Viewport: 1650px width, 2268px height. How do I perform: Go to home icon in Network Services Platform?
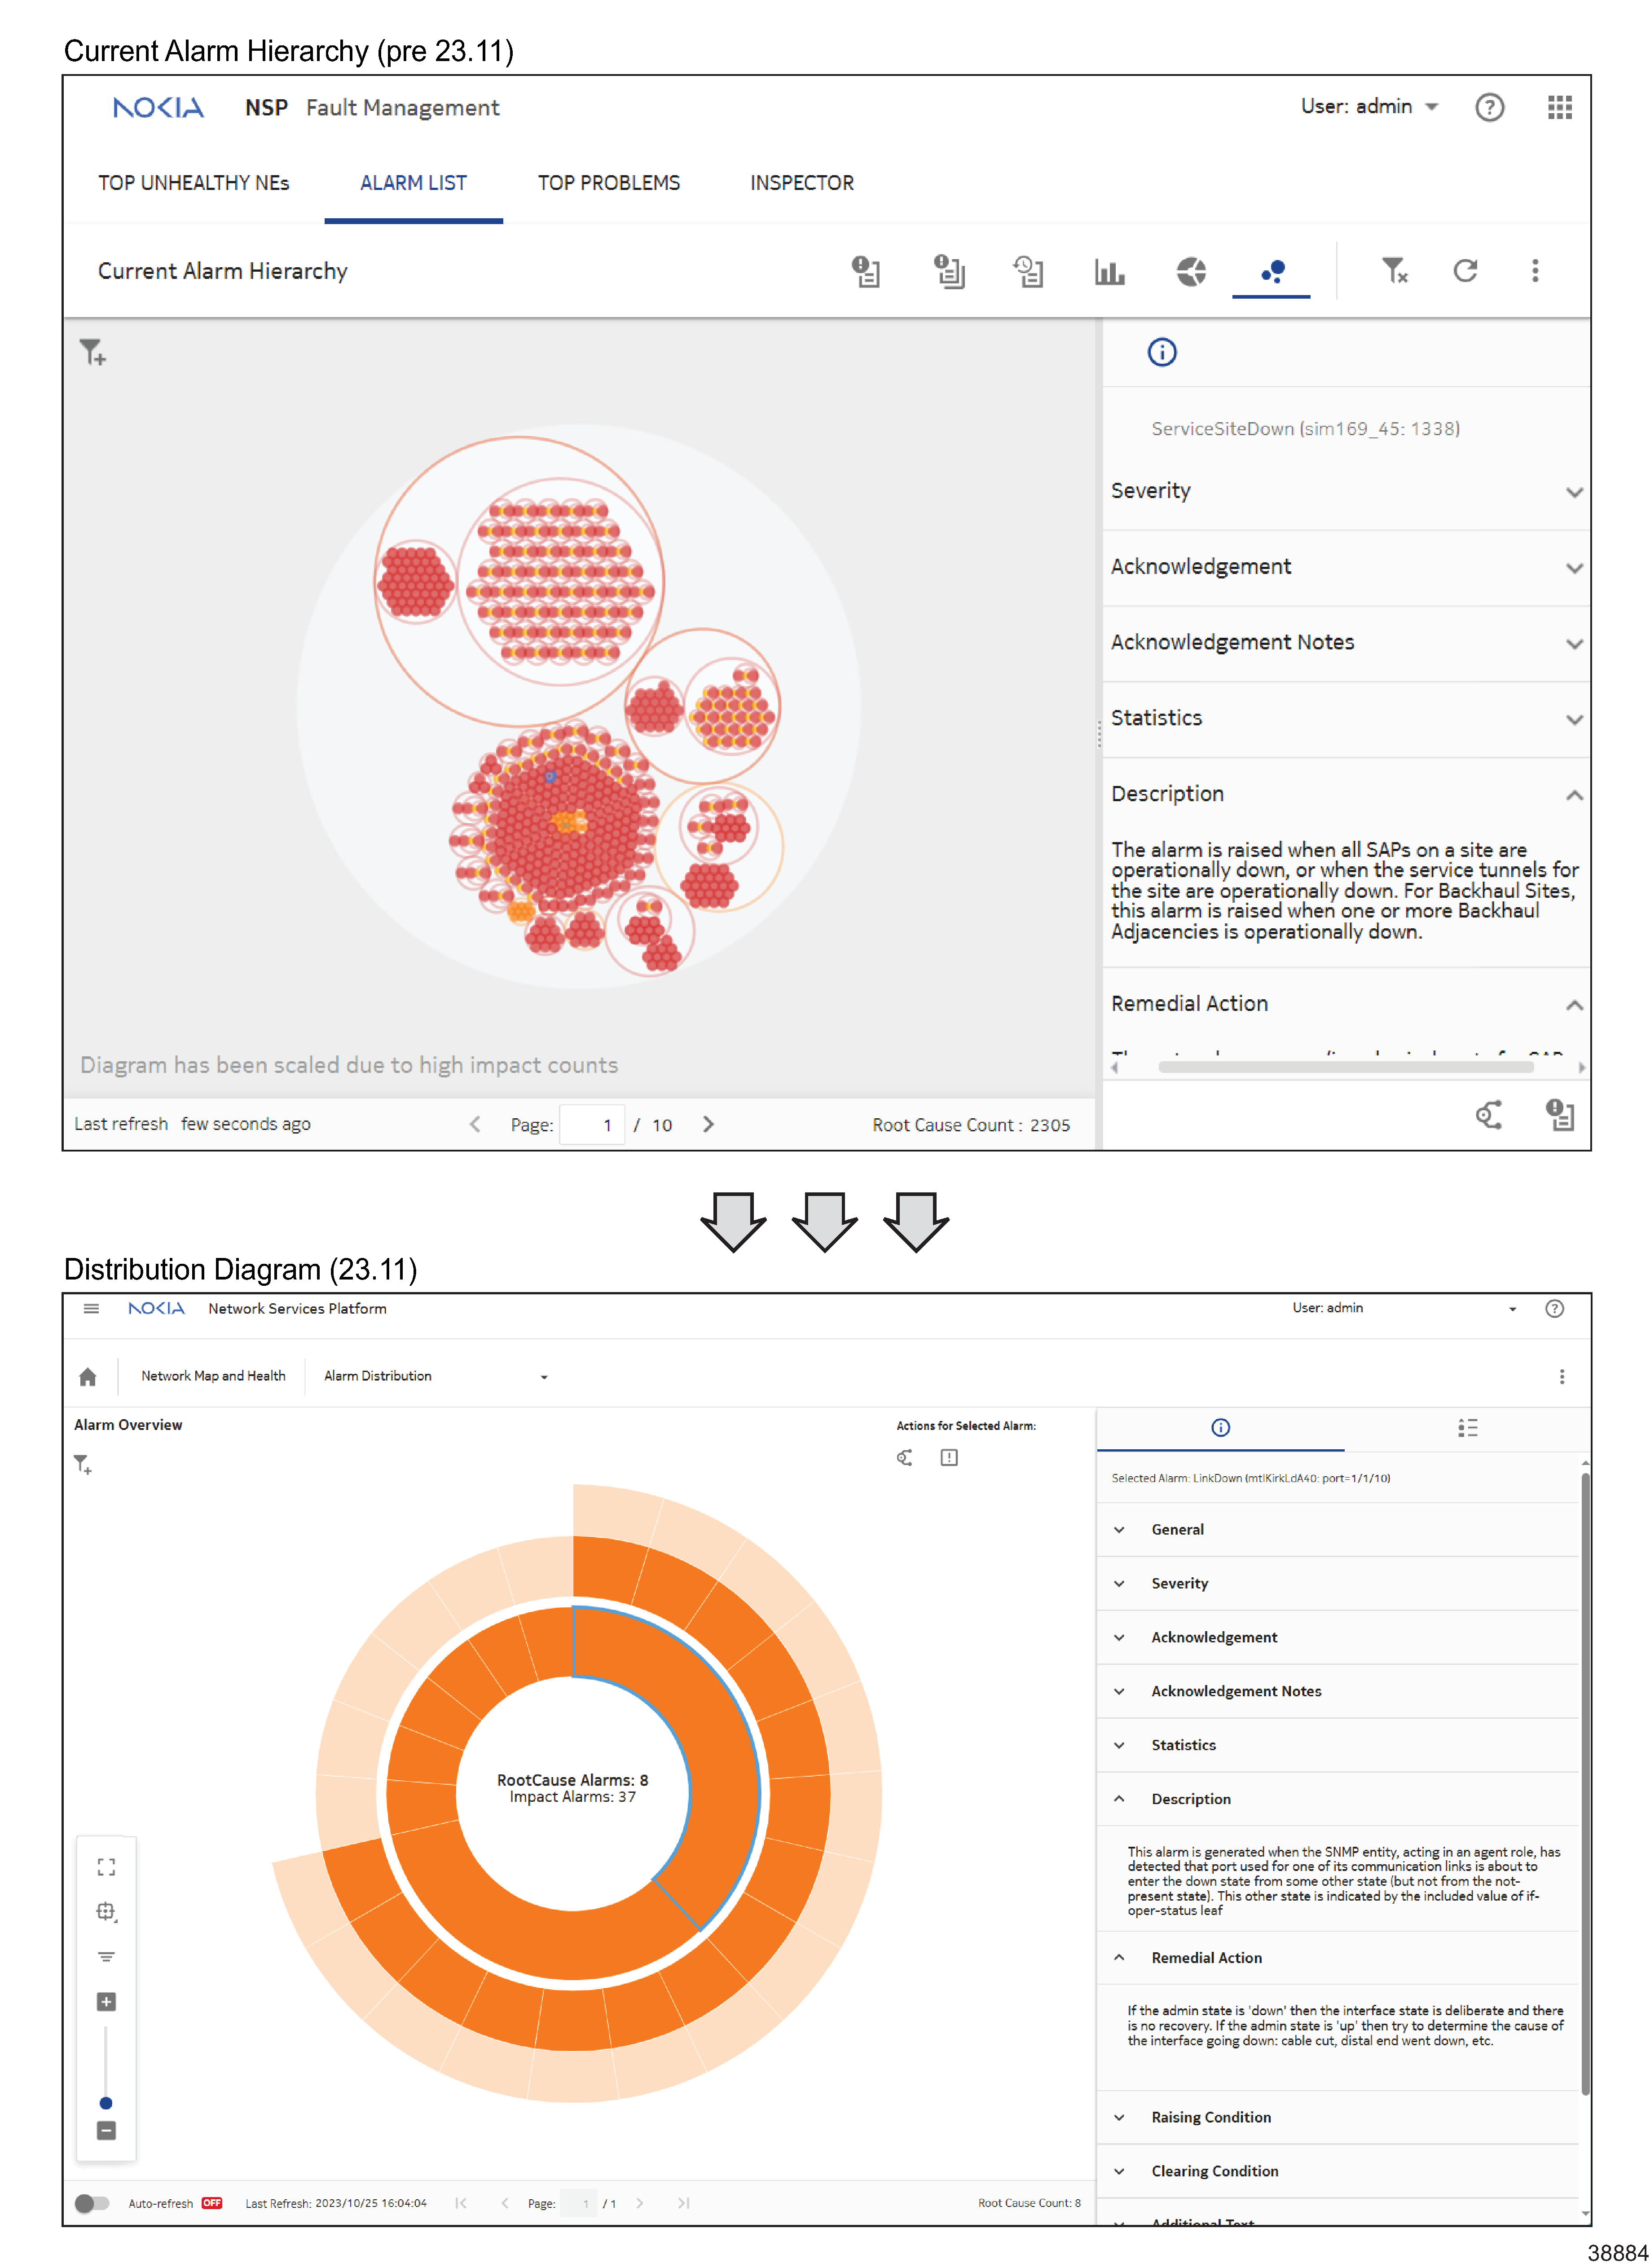click(88, 1376)
